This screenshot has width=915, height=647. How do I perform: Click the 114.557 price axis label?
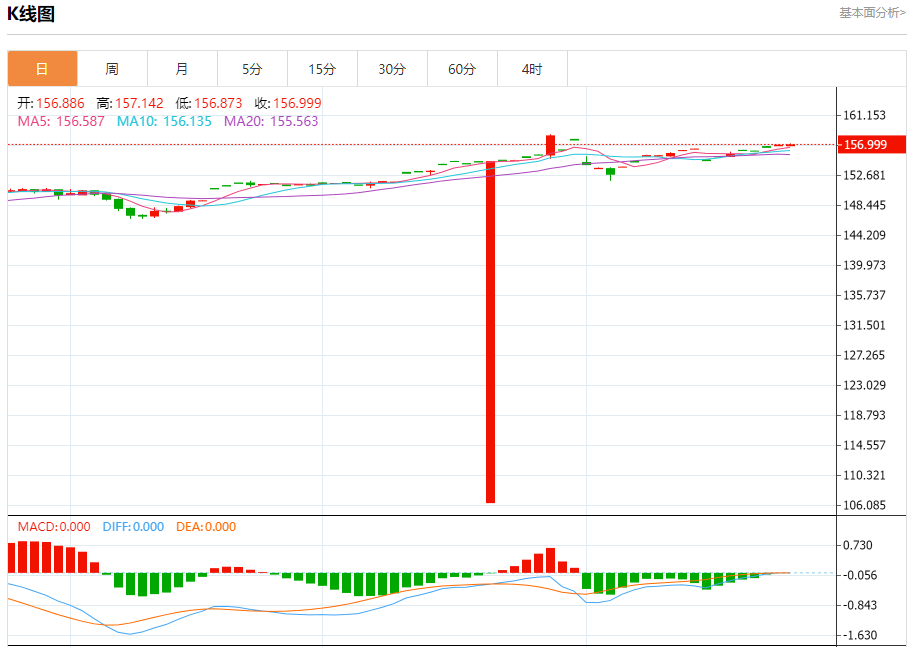coord(864,446)
